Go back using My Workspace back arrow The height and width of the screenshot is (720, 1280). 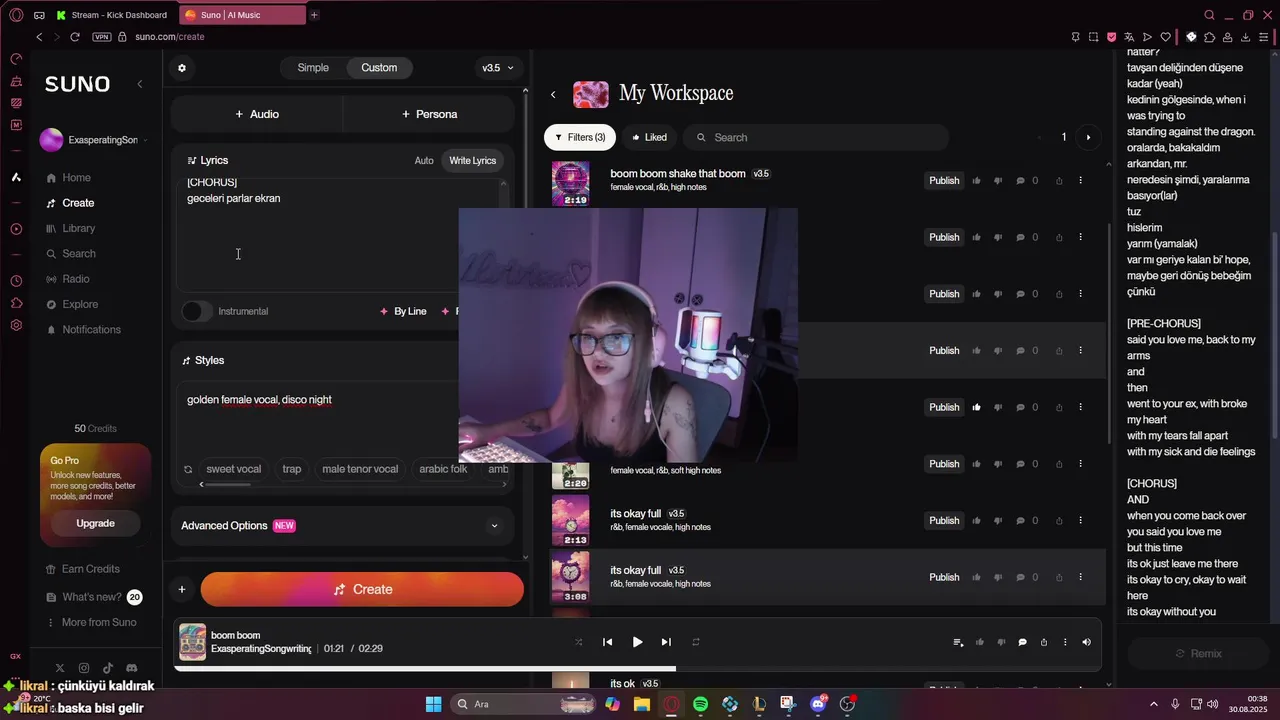[x=553, y=95]
